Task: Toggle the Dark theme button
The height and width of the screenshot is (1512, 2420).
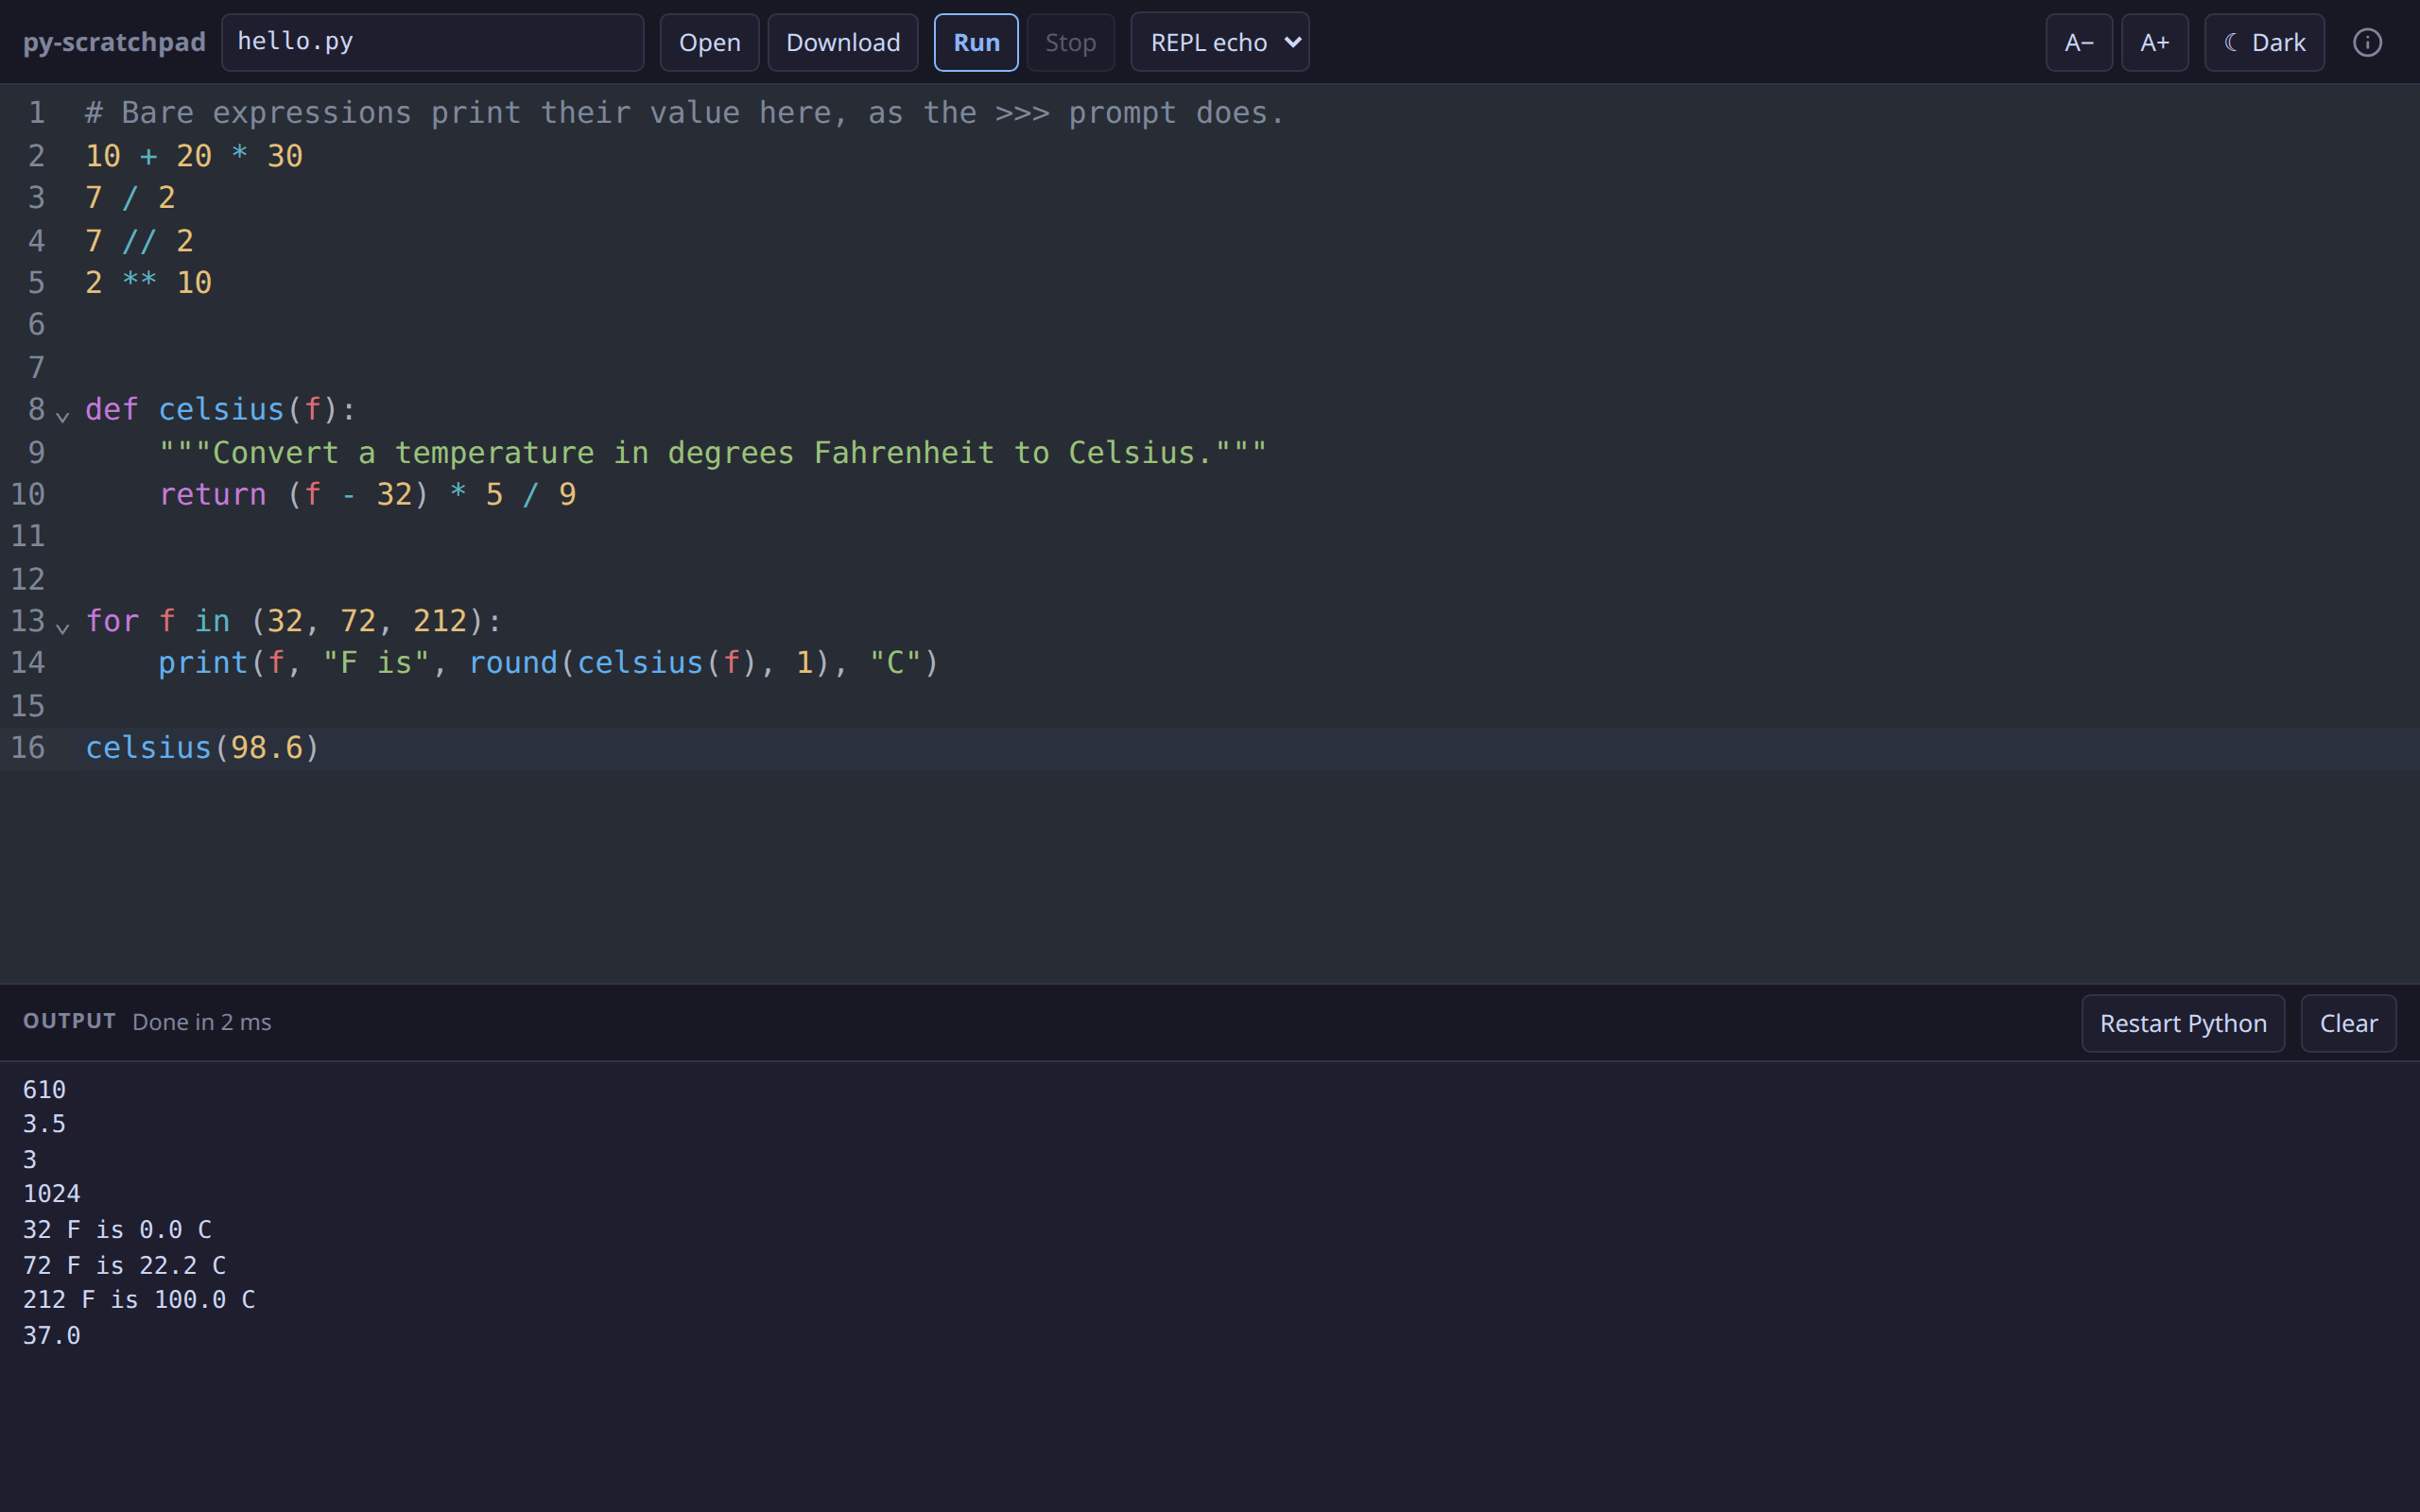Action: [x=2264, y=42]
